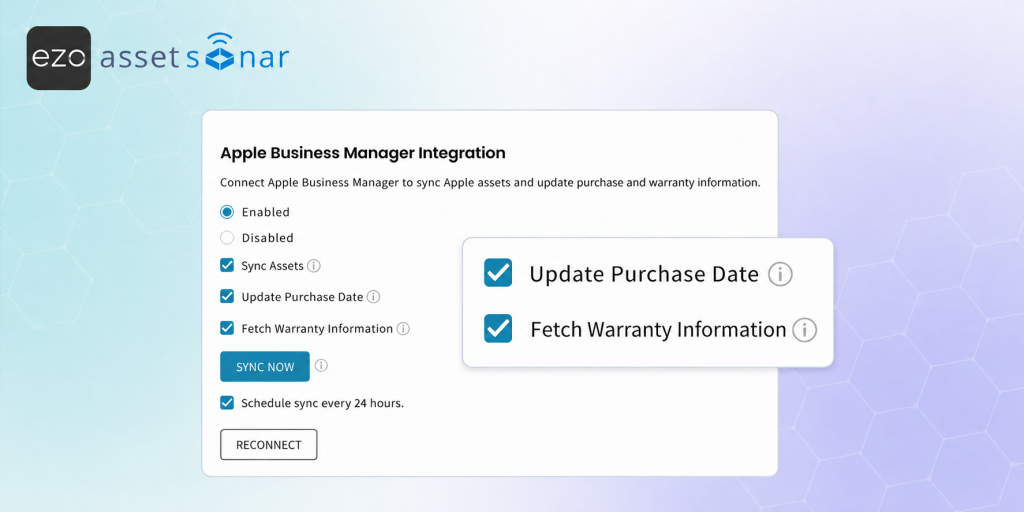This screenshot has height=512, width=1024.
Task: Click the EZO logo square
Action: click(59, 58)
